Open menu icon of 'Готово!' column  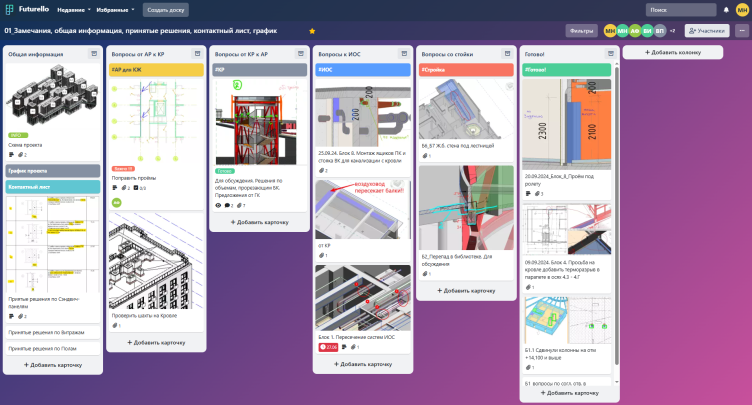pos(611,54)
